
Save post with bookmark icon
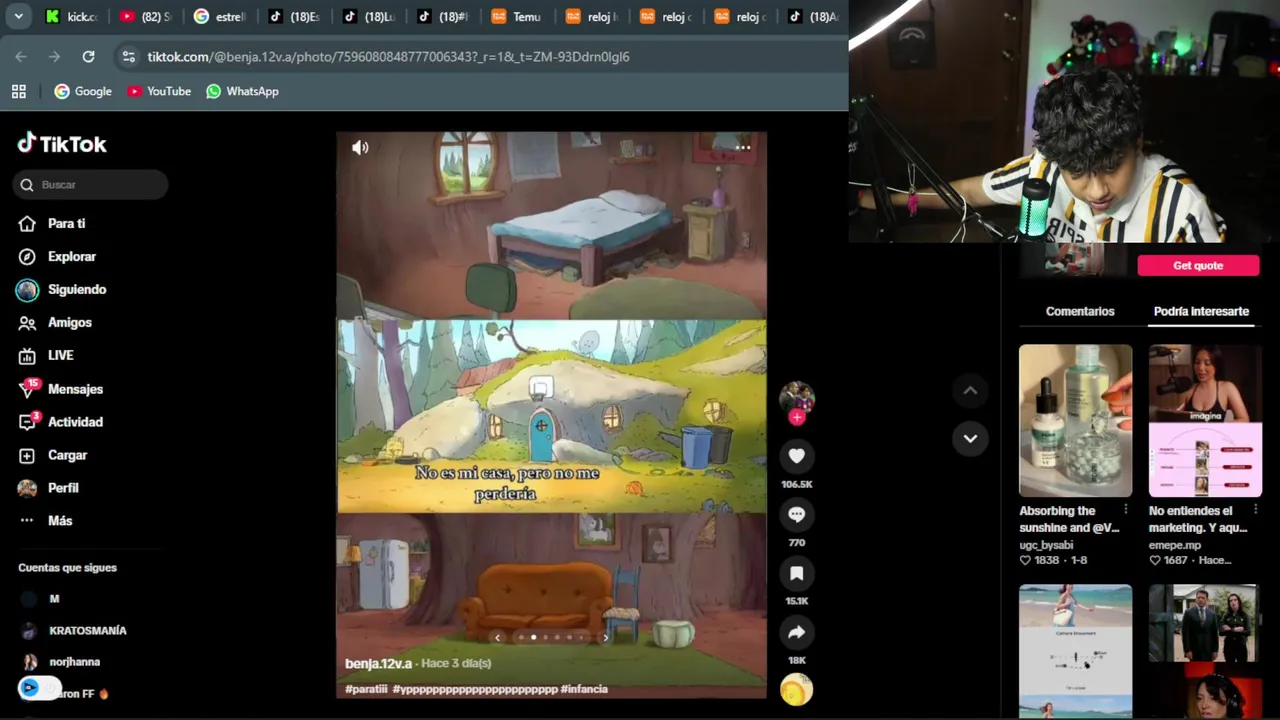[x=796, y=573]
